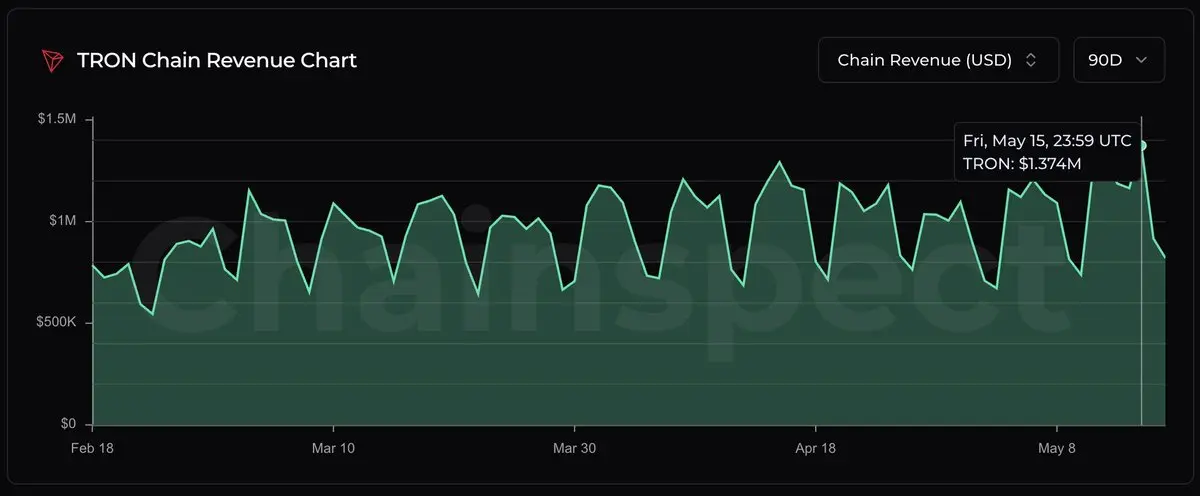
Task: Click the Feb 18 x-axis label
Action: coord(92,449)
